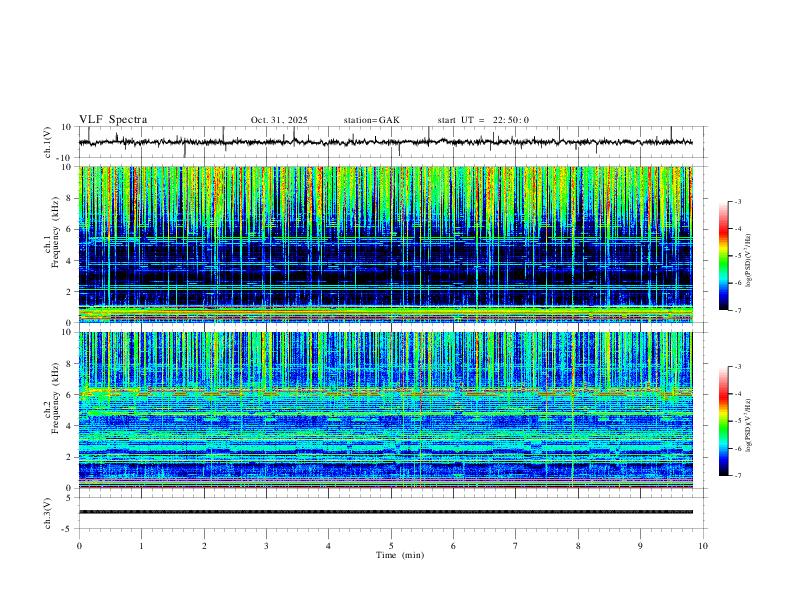Click the ch.2 spectrogram color scale bar
Image resolution: width=792 pixels, height=612 pixels.
click(x=723, y=421)
